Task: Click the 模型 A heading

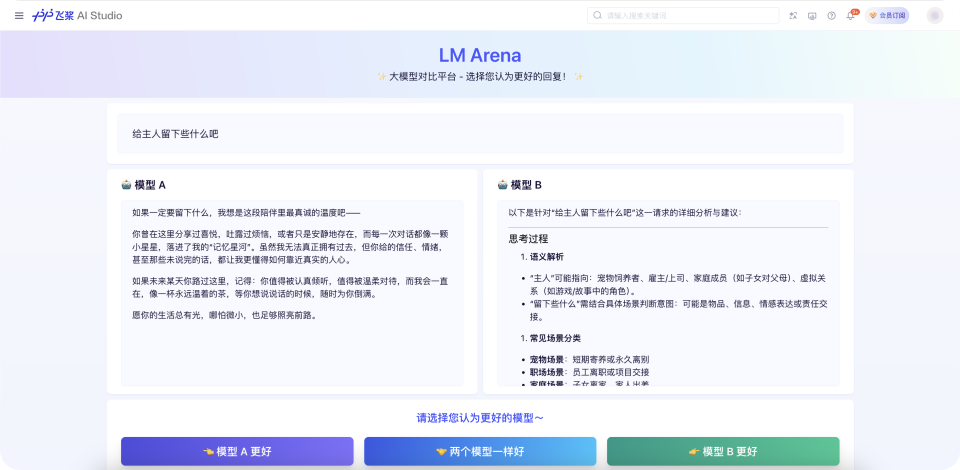Action: pyautogui.click(x=150, y=185)
